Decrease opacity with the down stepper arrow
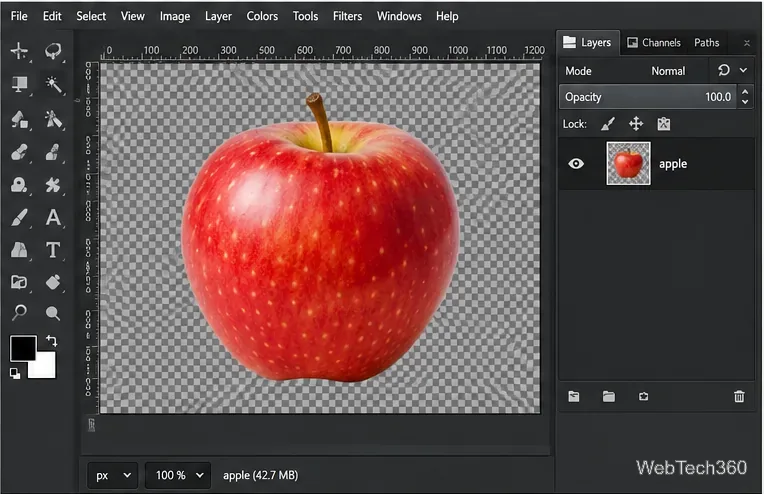 [745, 102]
